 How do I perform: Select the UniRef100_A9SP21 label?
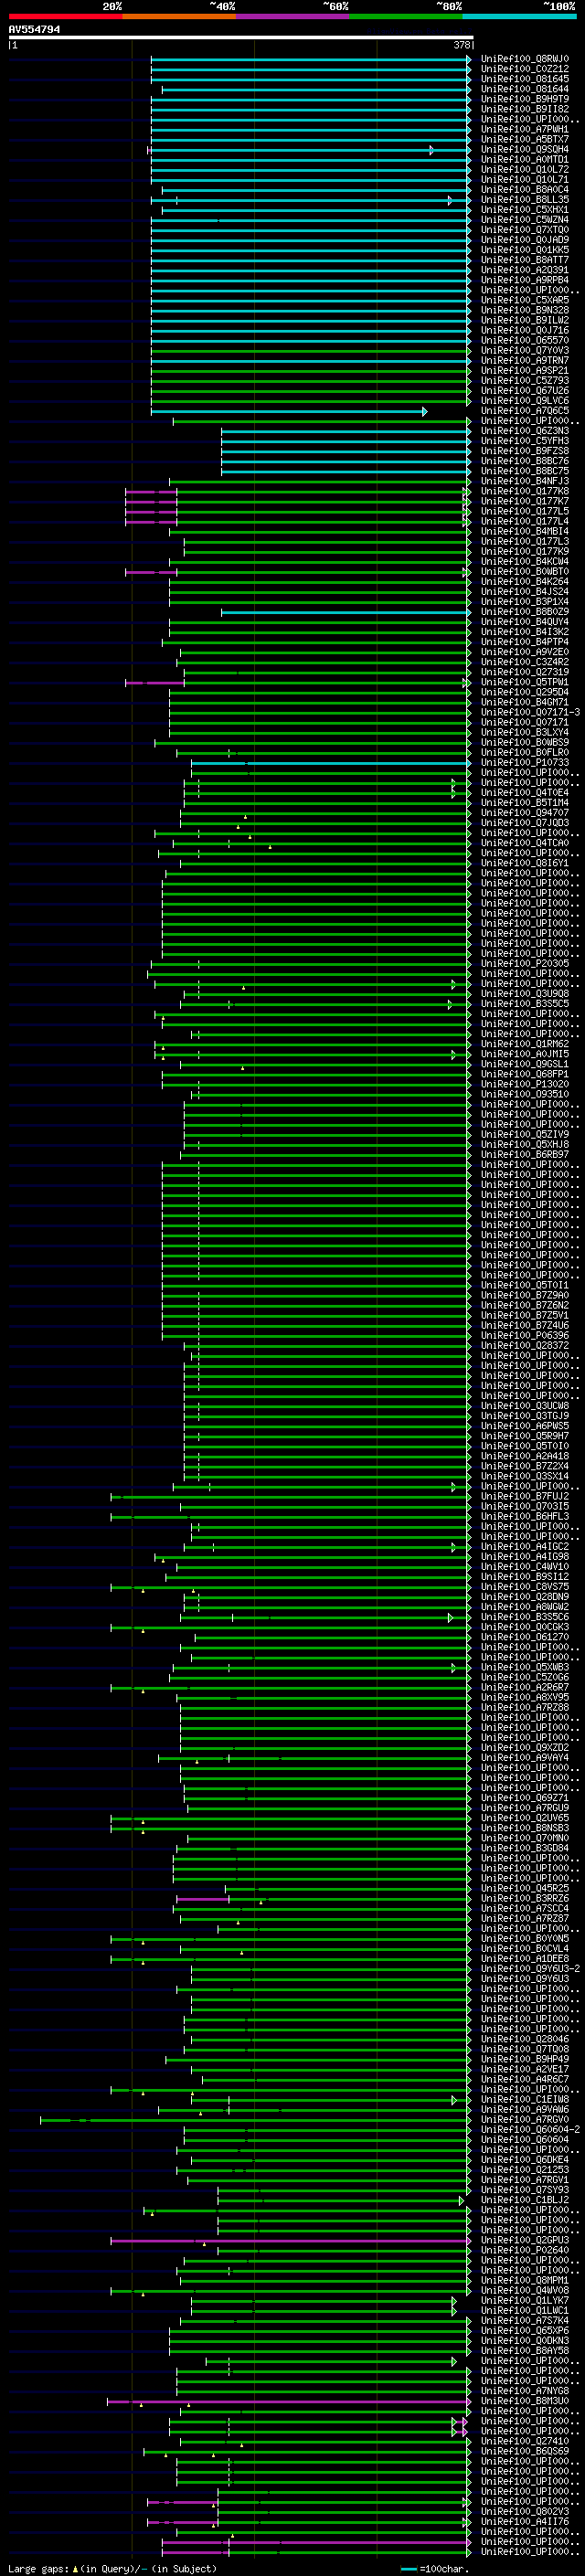tap(524, 370)
